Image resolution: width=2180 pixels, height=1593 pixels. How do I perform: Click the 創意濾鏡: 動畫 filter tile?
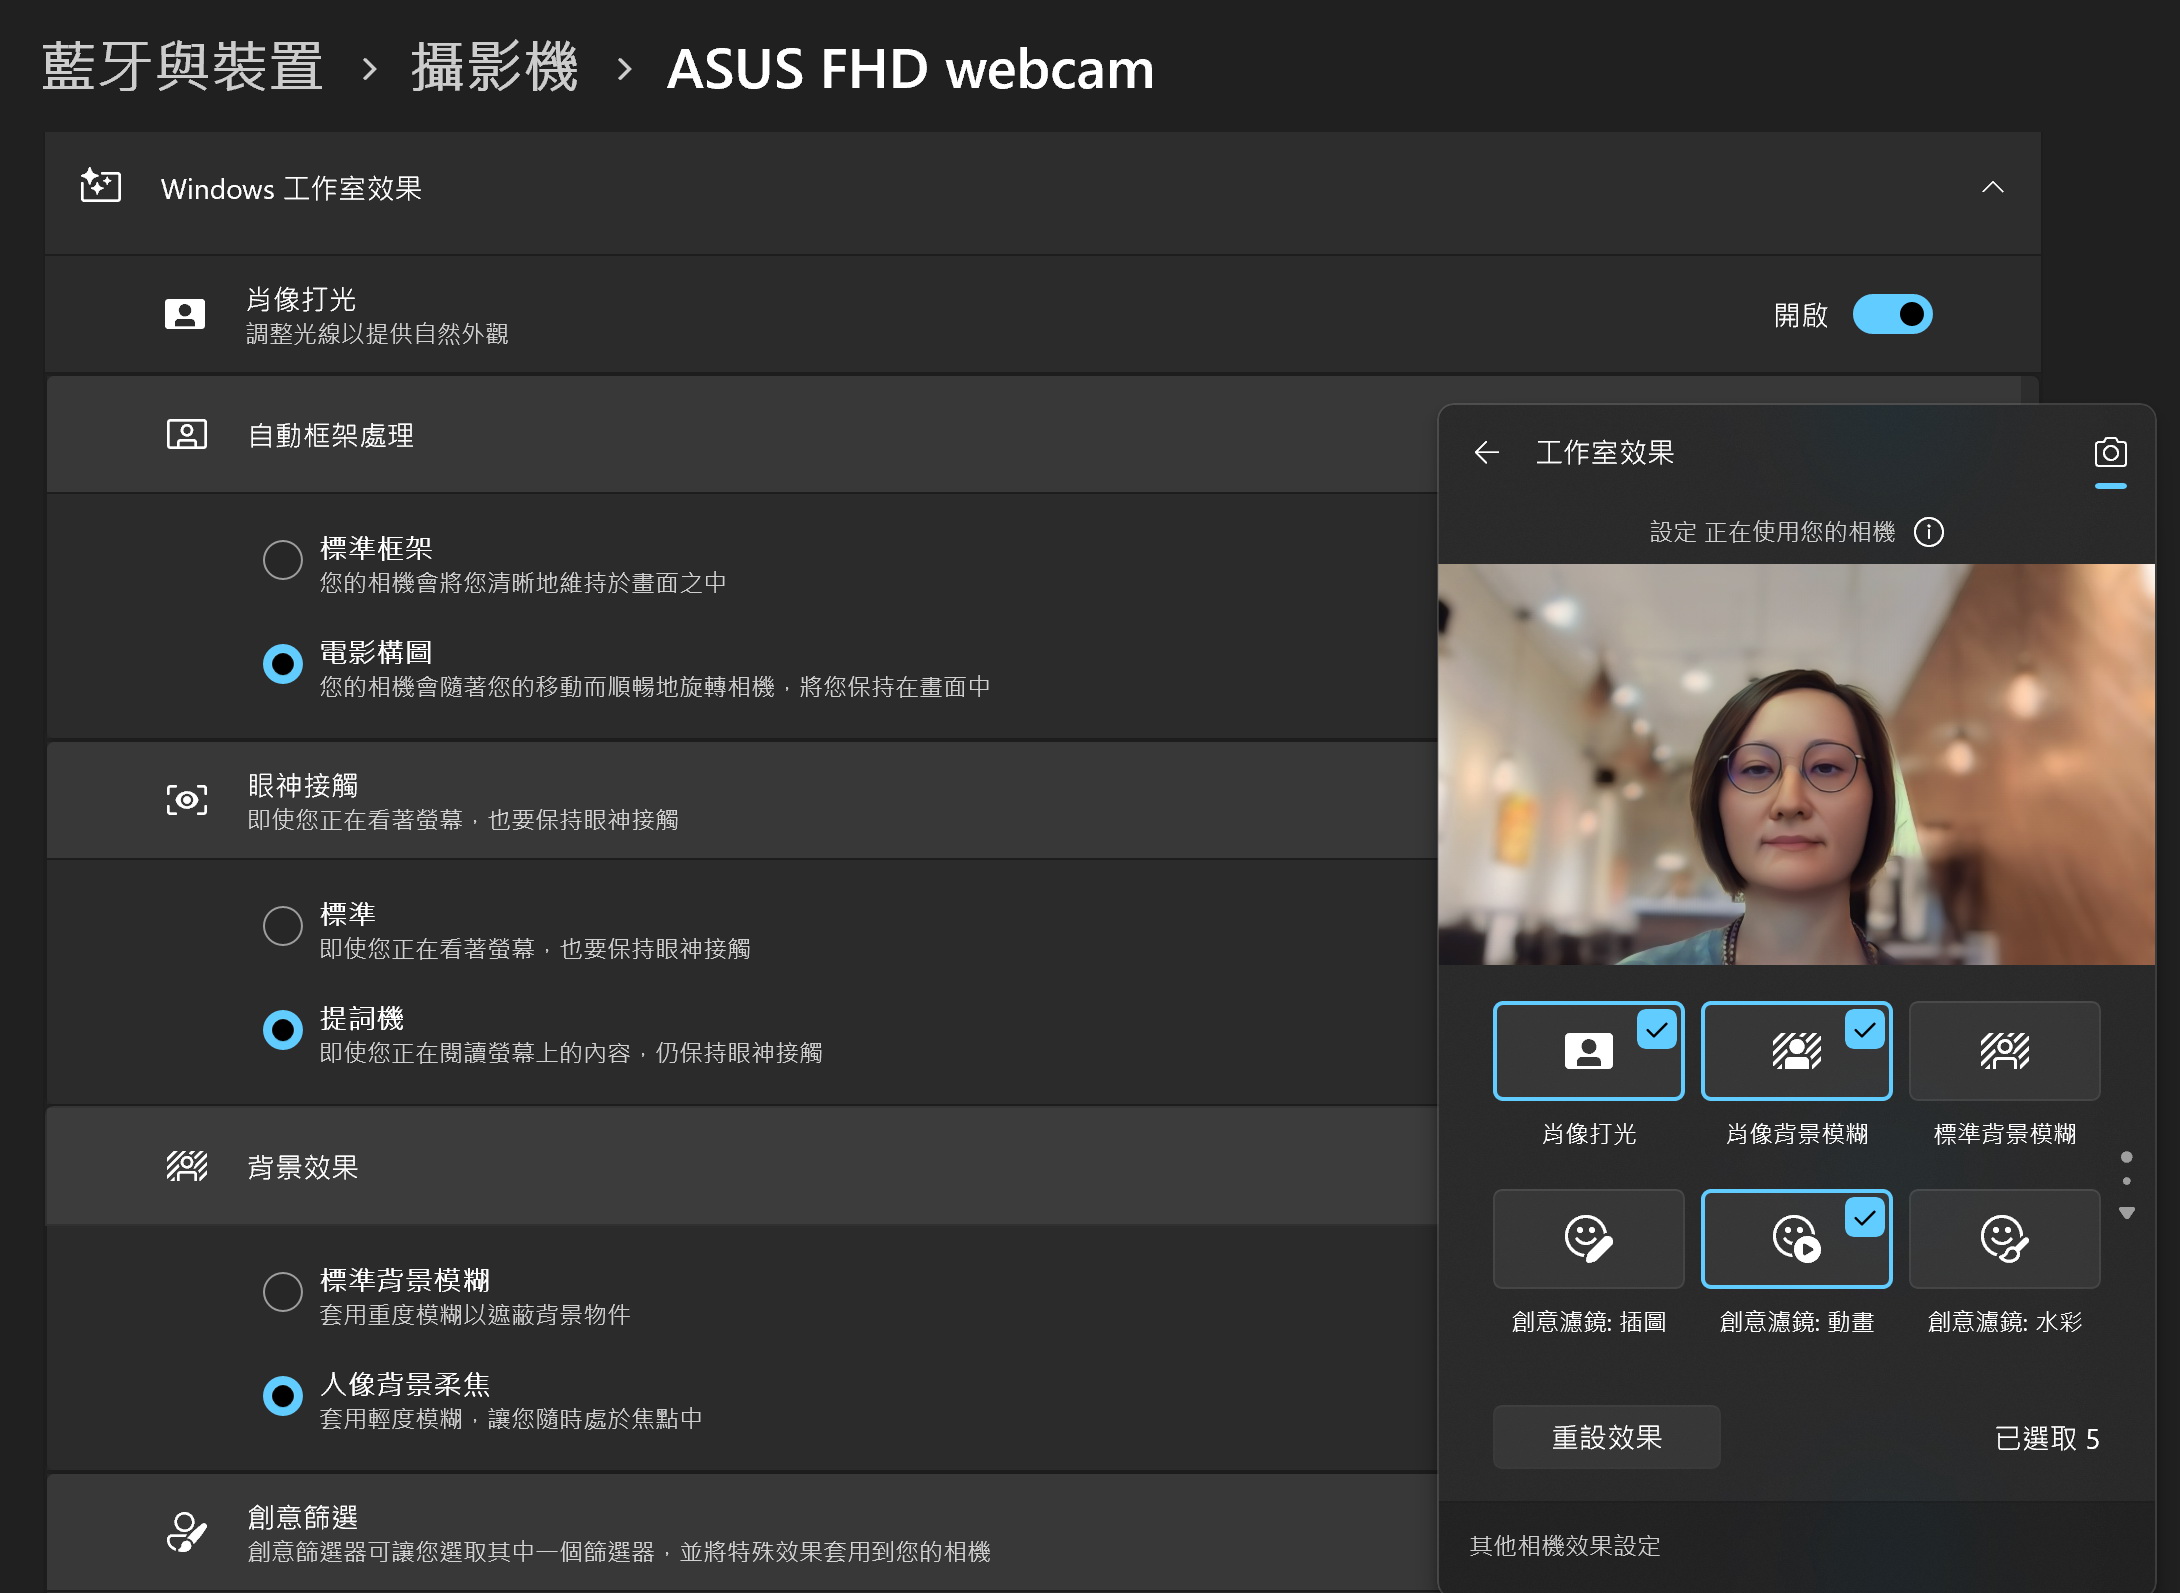pyautogui.click(x=1796, y=1239)
